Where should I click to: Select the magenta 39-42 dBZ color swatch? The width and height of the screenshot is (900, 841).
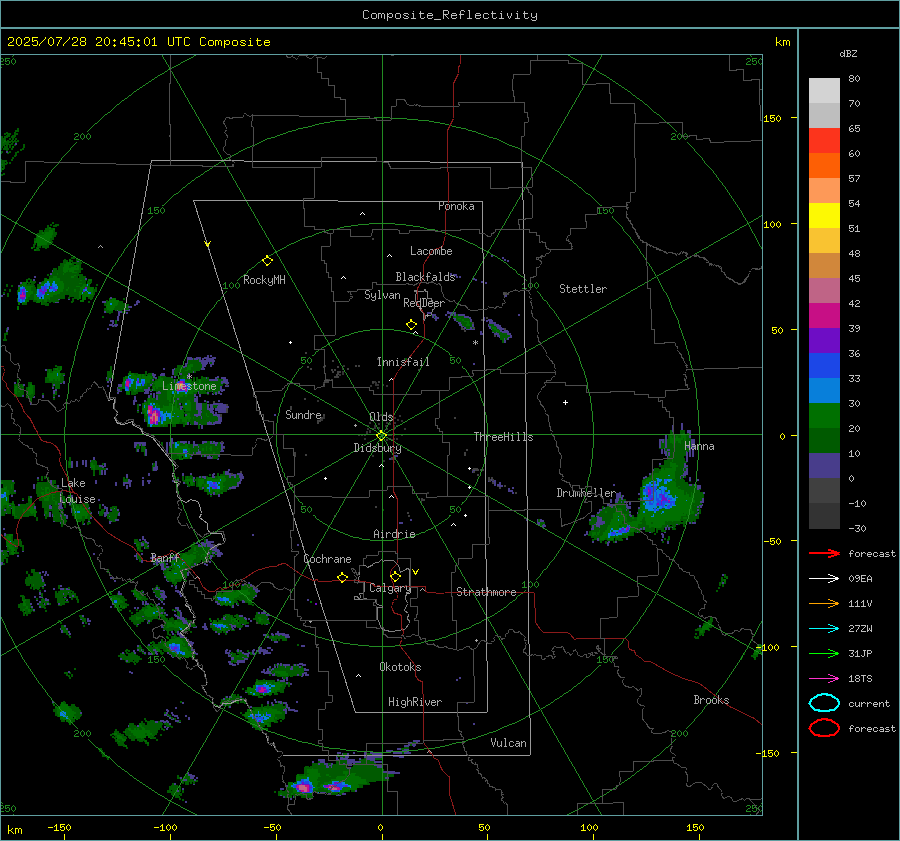tap(824, 316)
